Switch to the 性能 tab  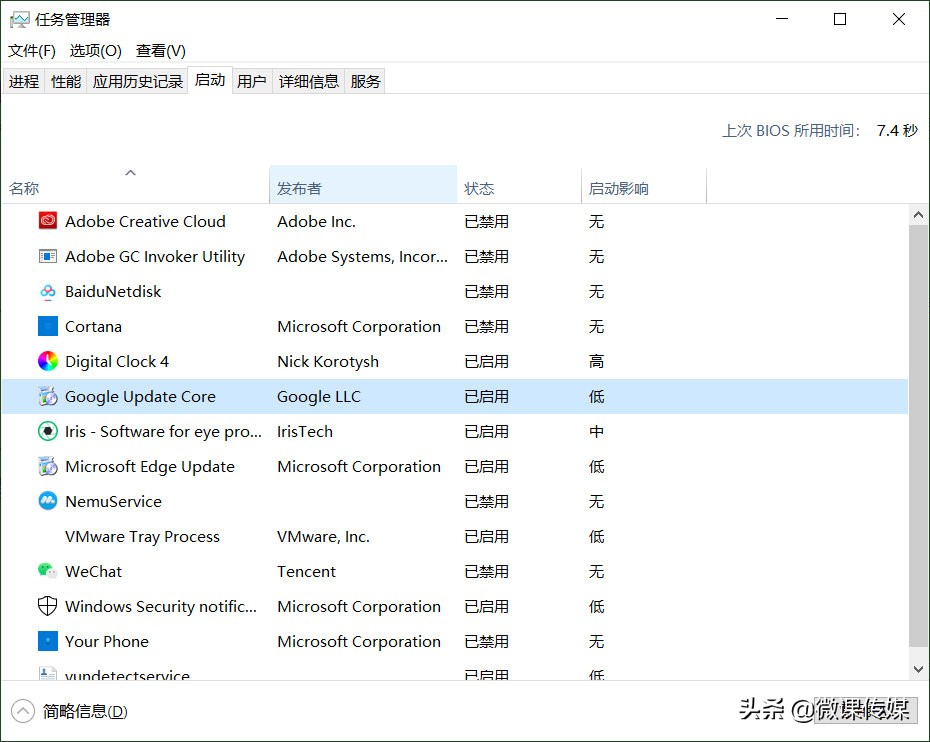point(65,81)
